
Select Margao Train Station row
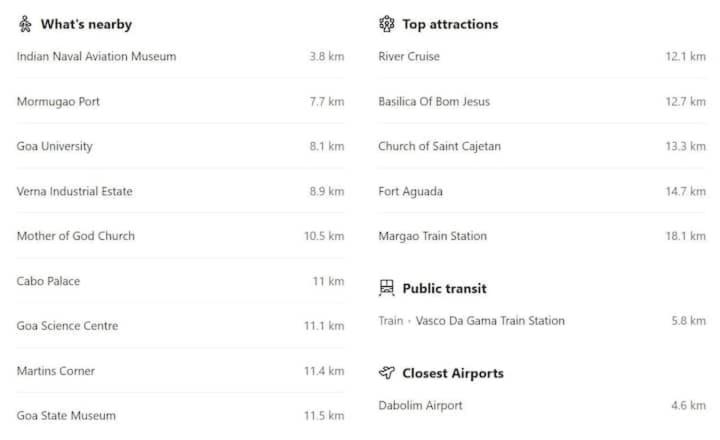542,236
